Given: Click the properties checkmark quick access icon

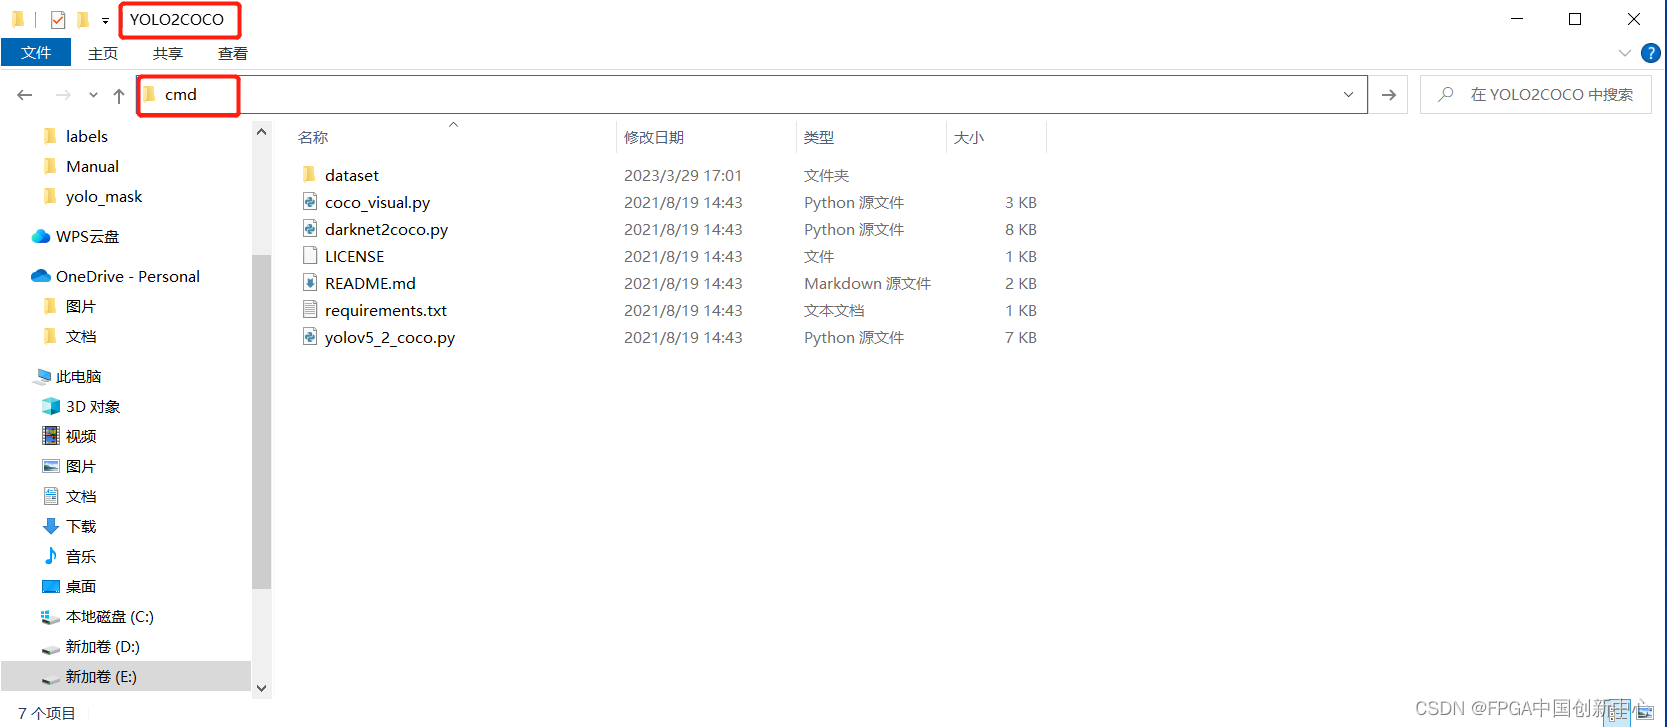Looking at the screenshot, I should pos(57,19).
